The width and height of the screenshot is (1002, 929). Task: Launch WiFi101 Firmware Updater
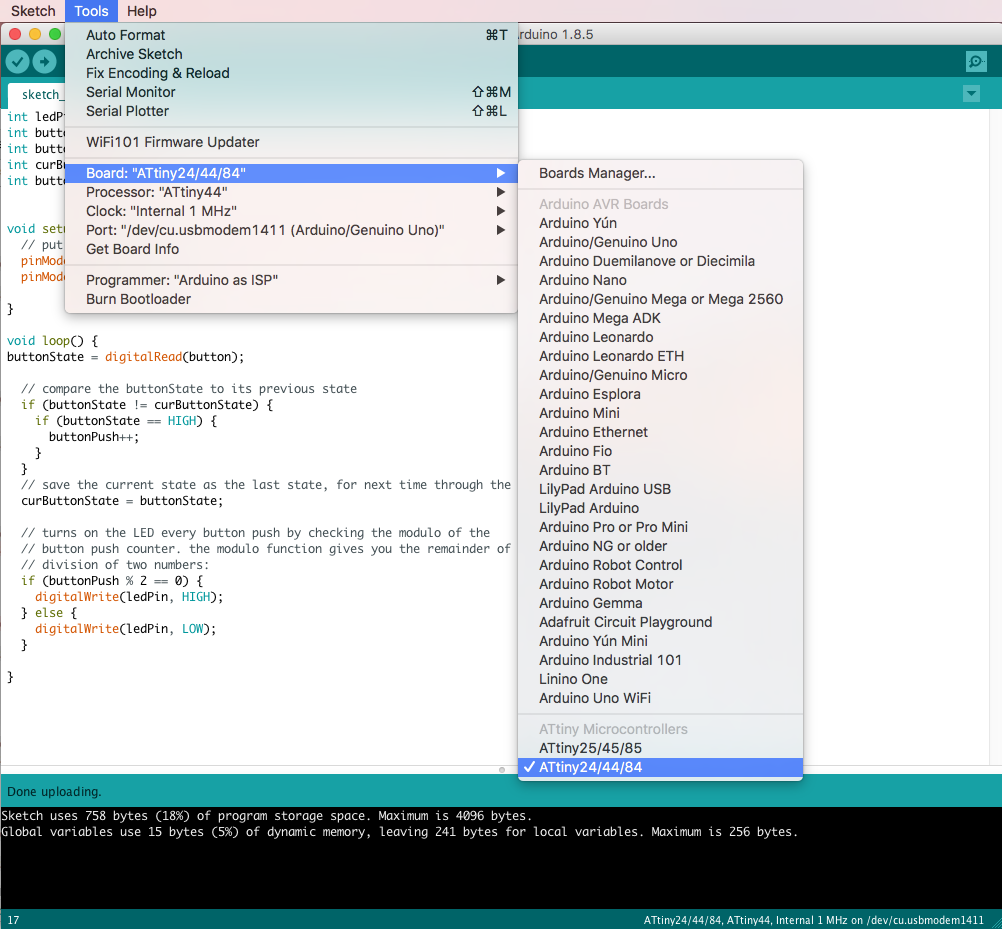(x=291, y=142)
